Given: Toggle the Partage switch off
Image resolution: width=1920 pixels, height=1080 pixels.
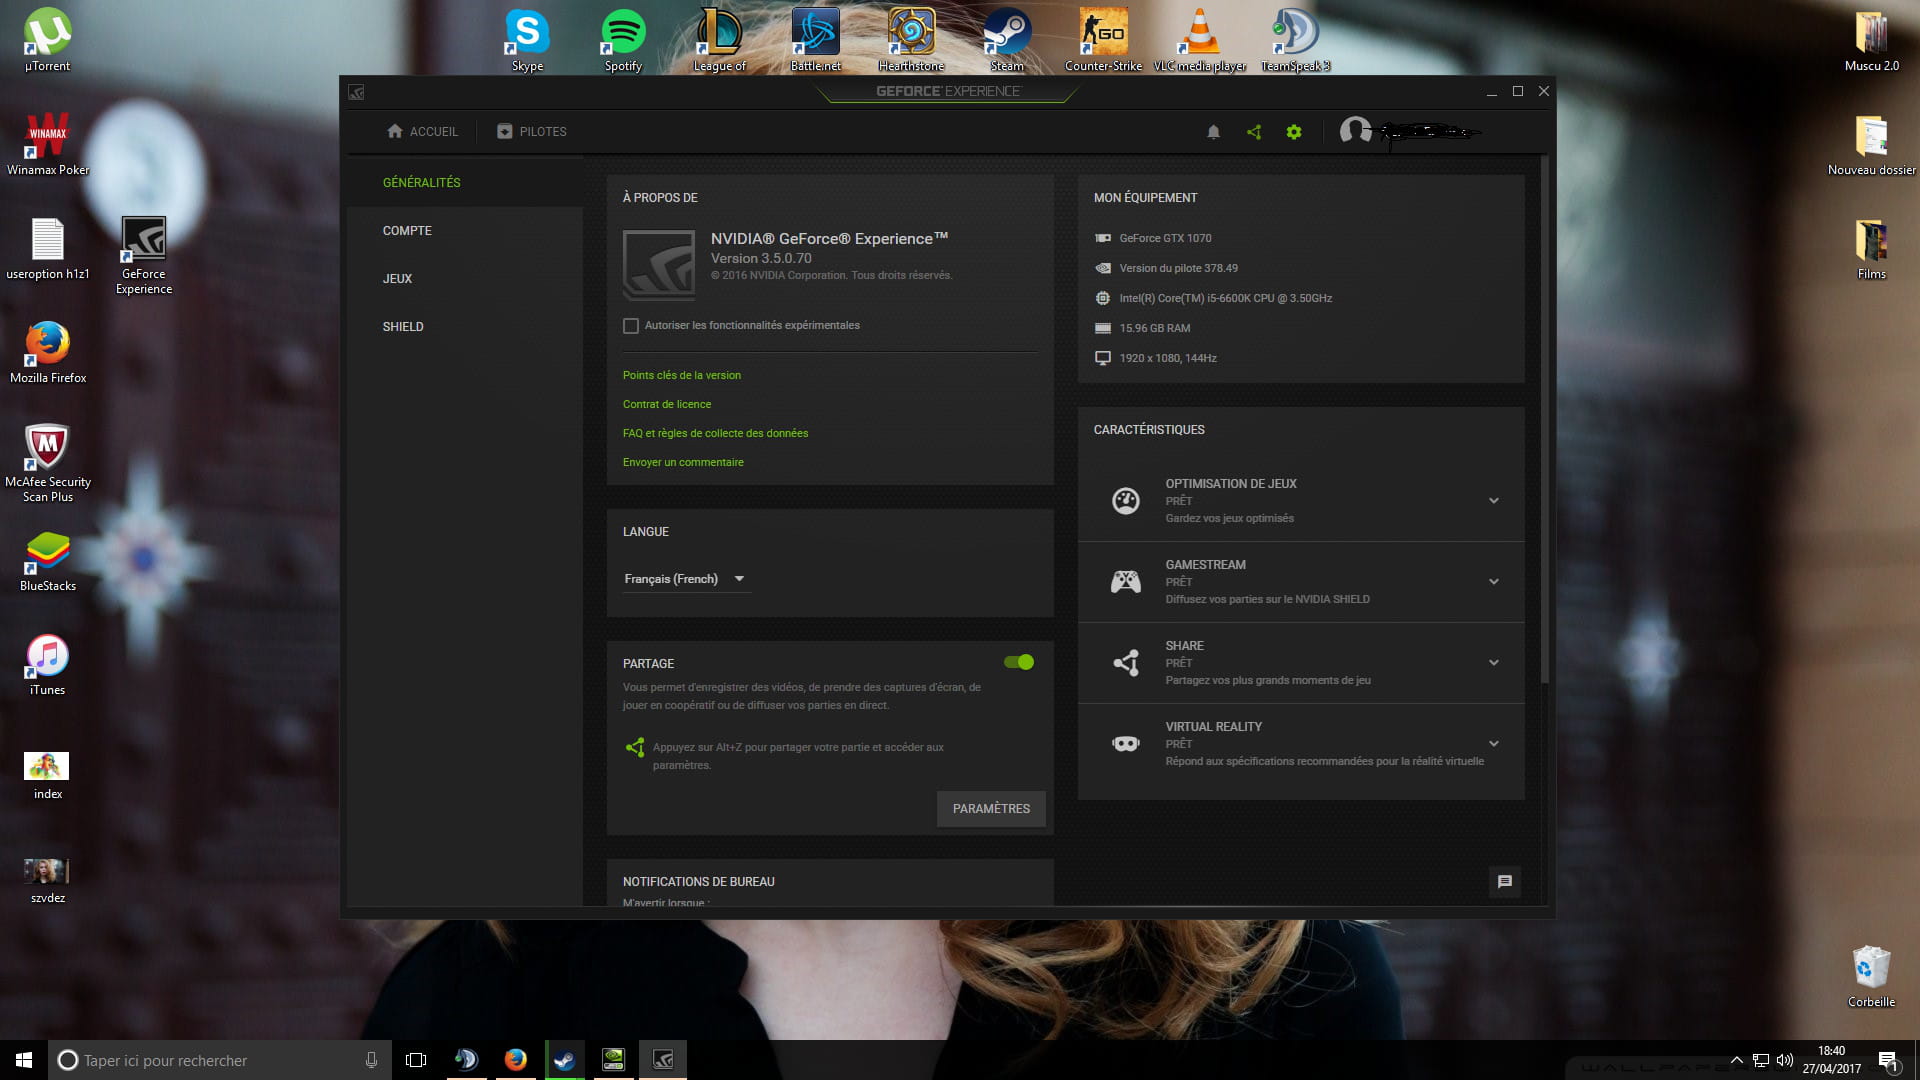Looking at the screenshot, I should pos(1019,662).
